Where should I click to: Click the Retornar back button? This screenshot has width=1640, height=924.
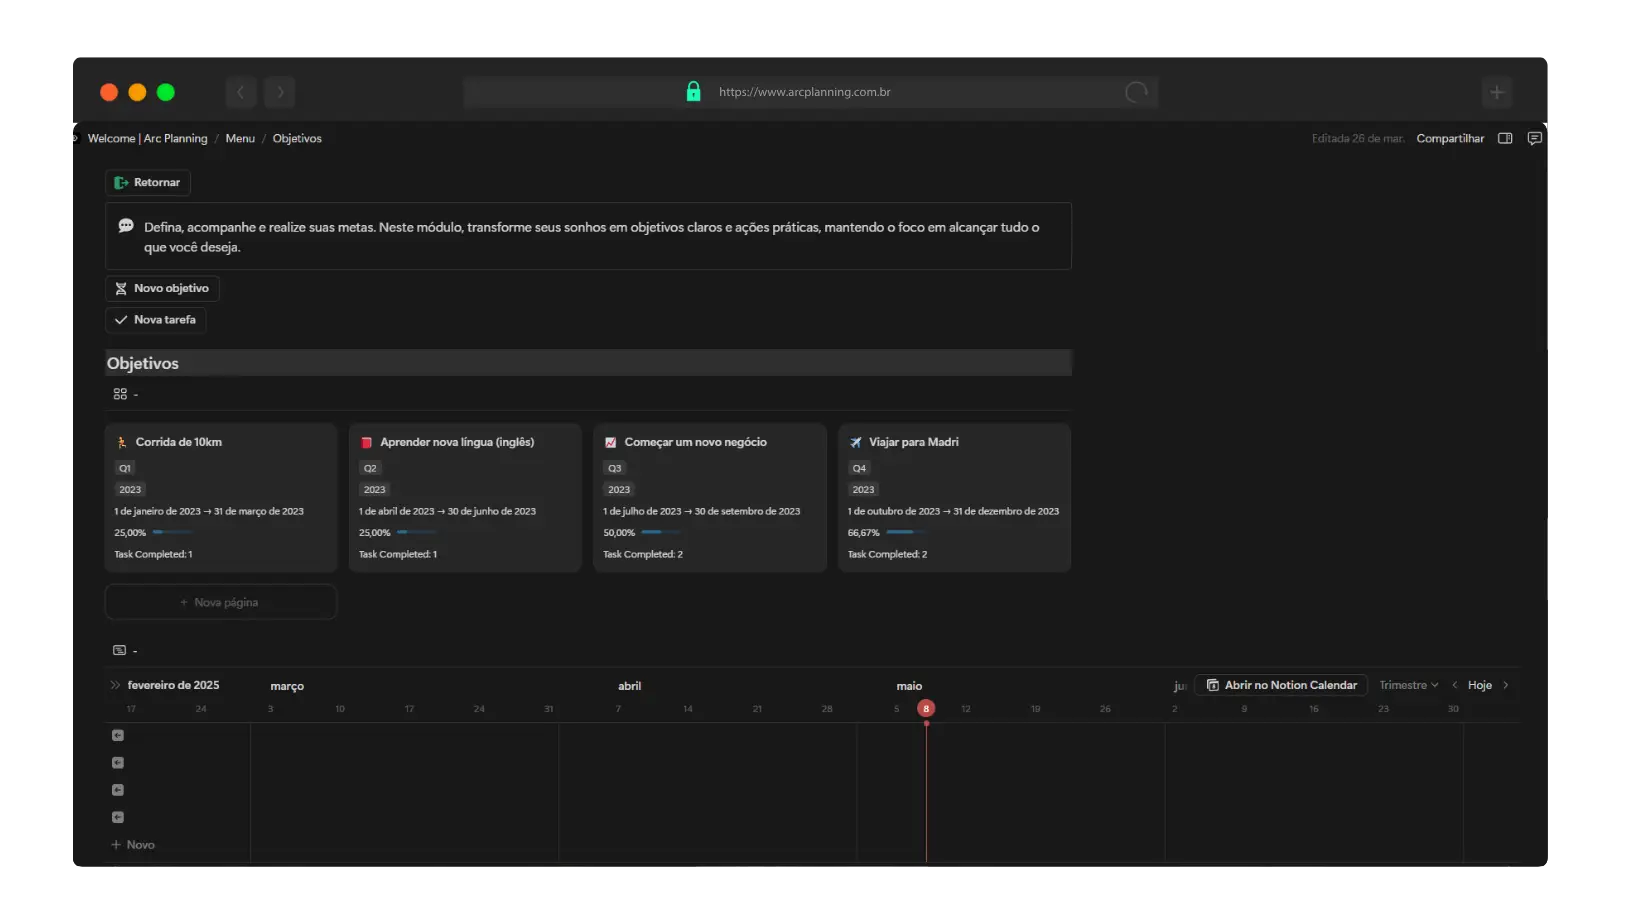[x=148, y=183]
